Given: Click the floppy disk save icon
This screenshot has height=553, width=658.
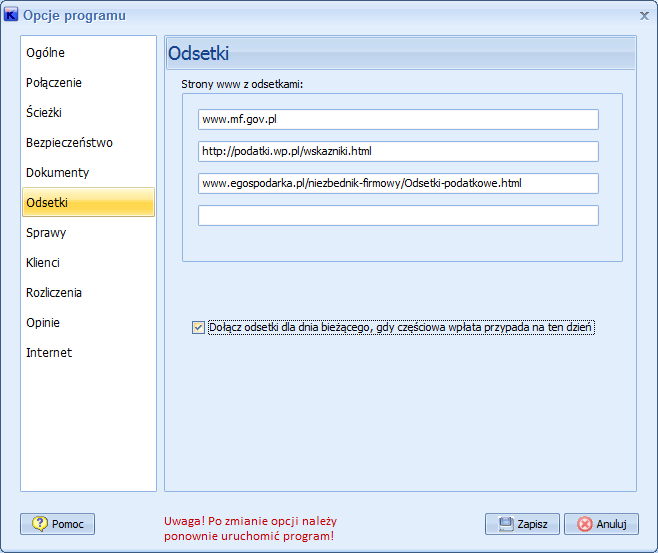Looking at the screenshot, I should tap(506, 524).
